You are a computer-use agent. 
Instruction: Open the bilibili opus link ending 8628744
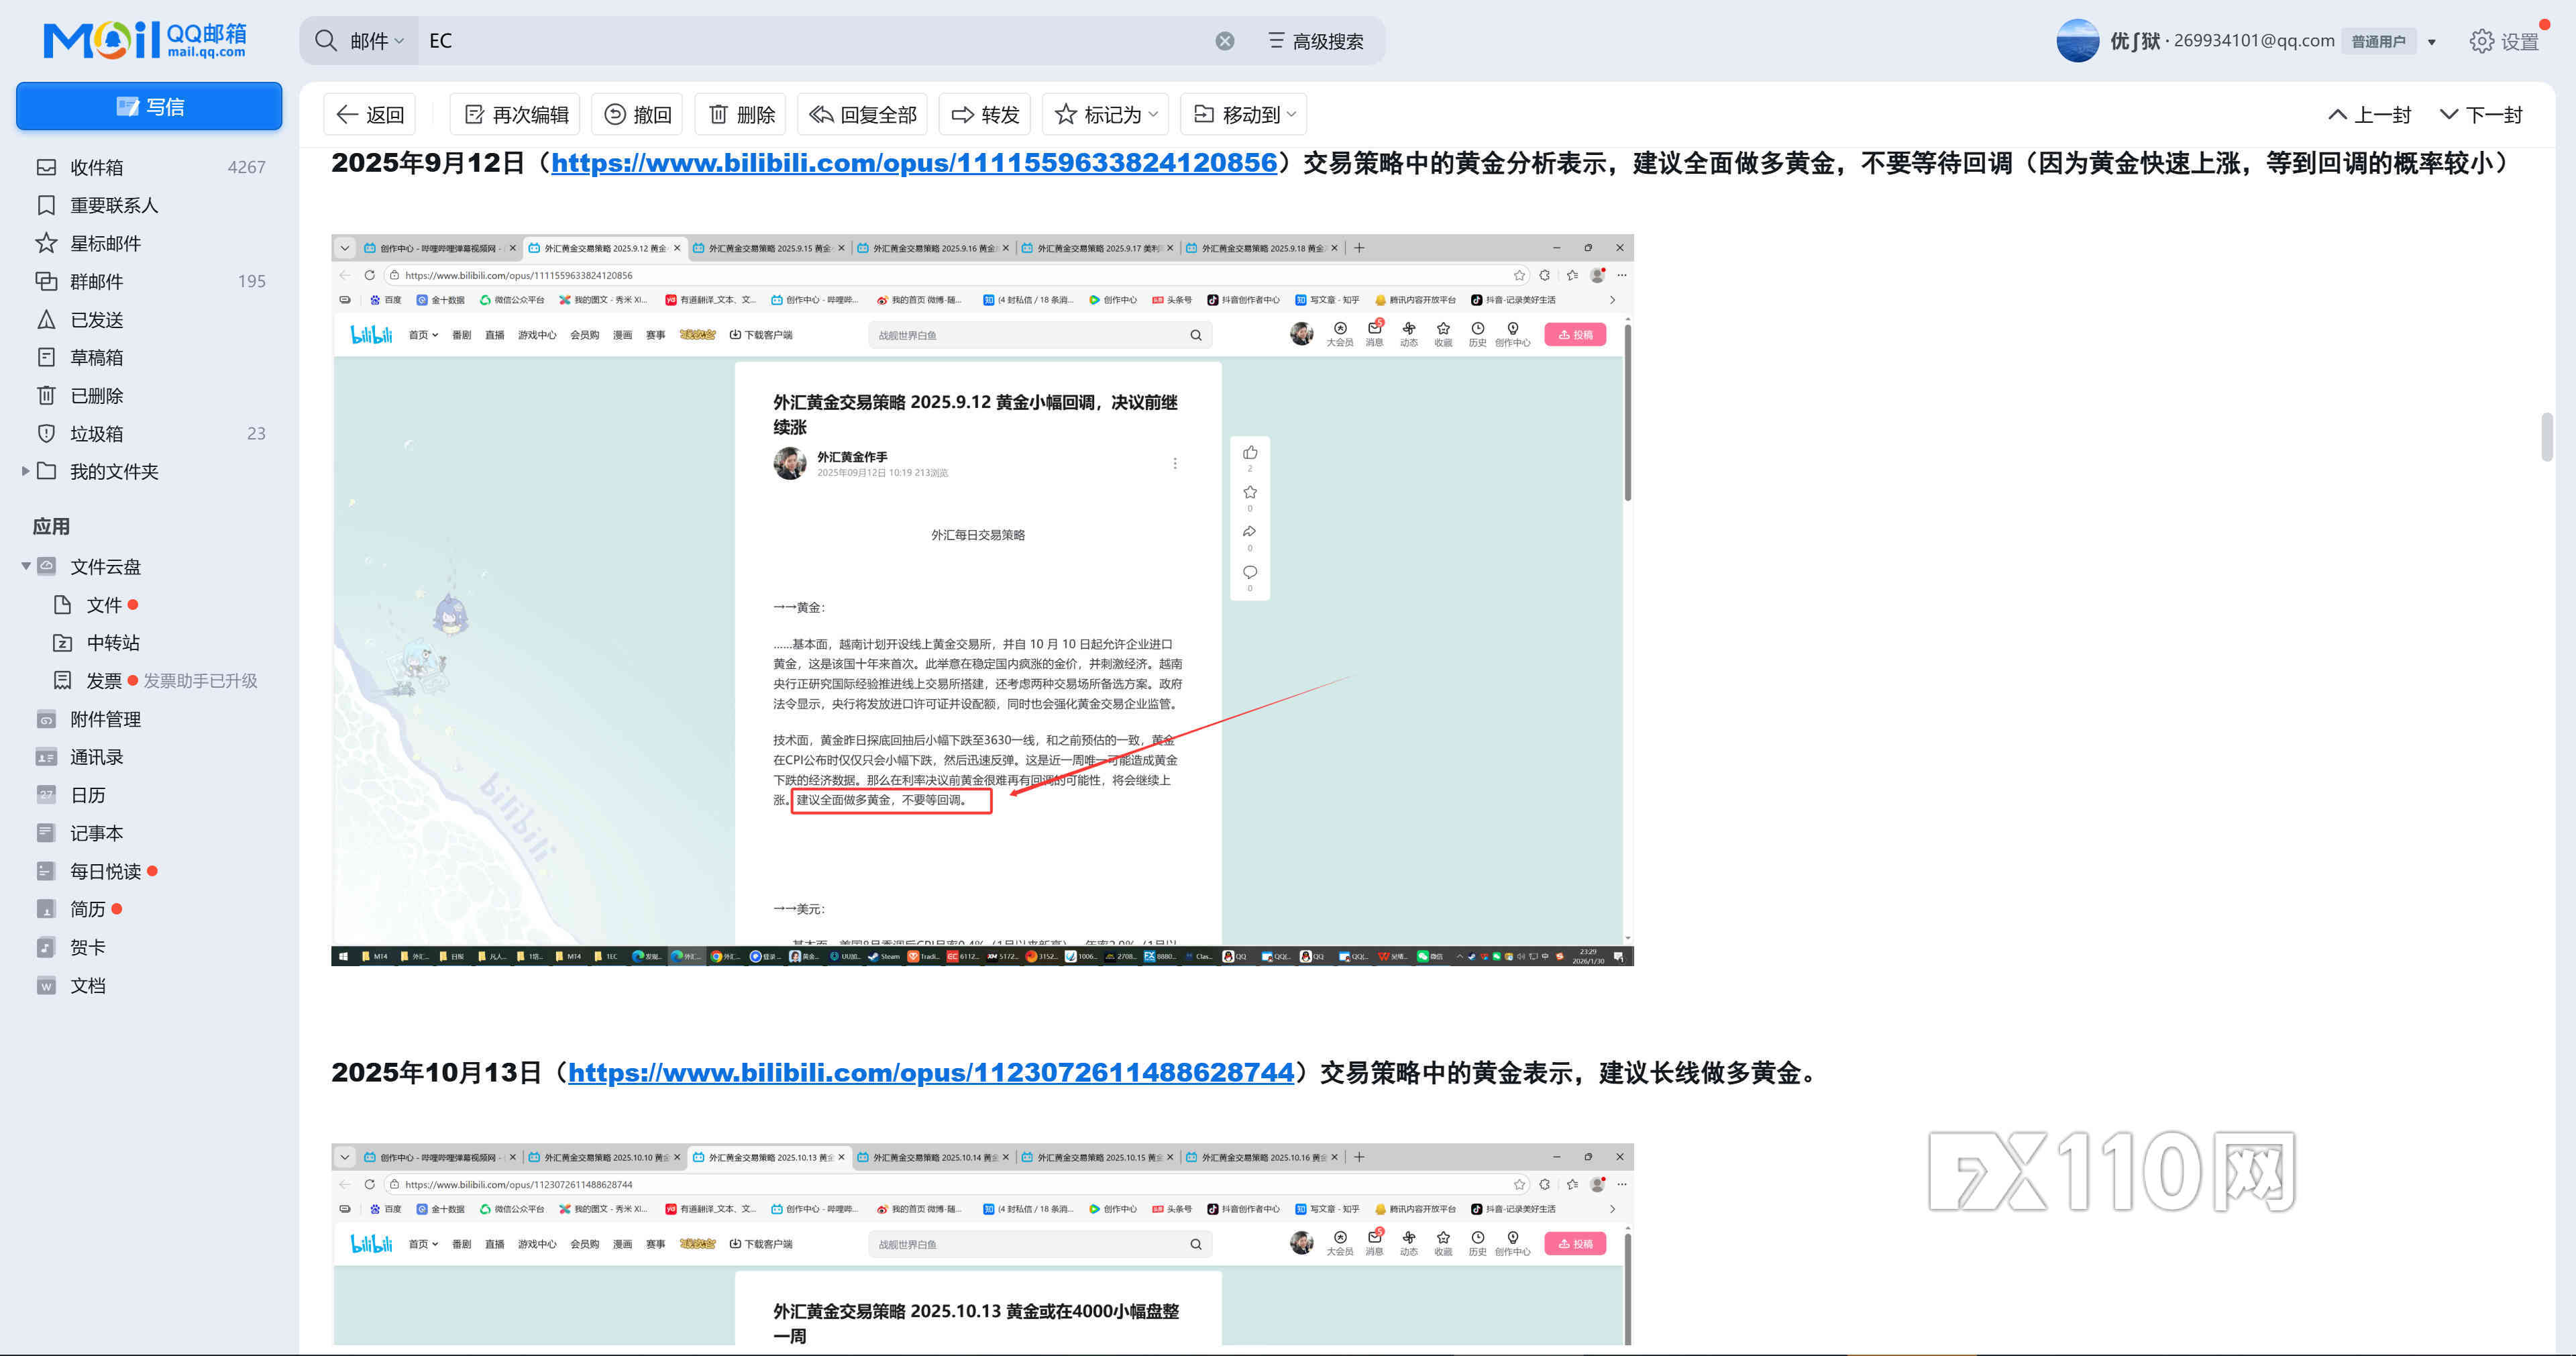(931, 1072)
